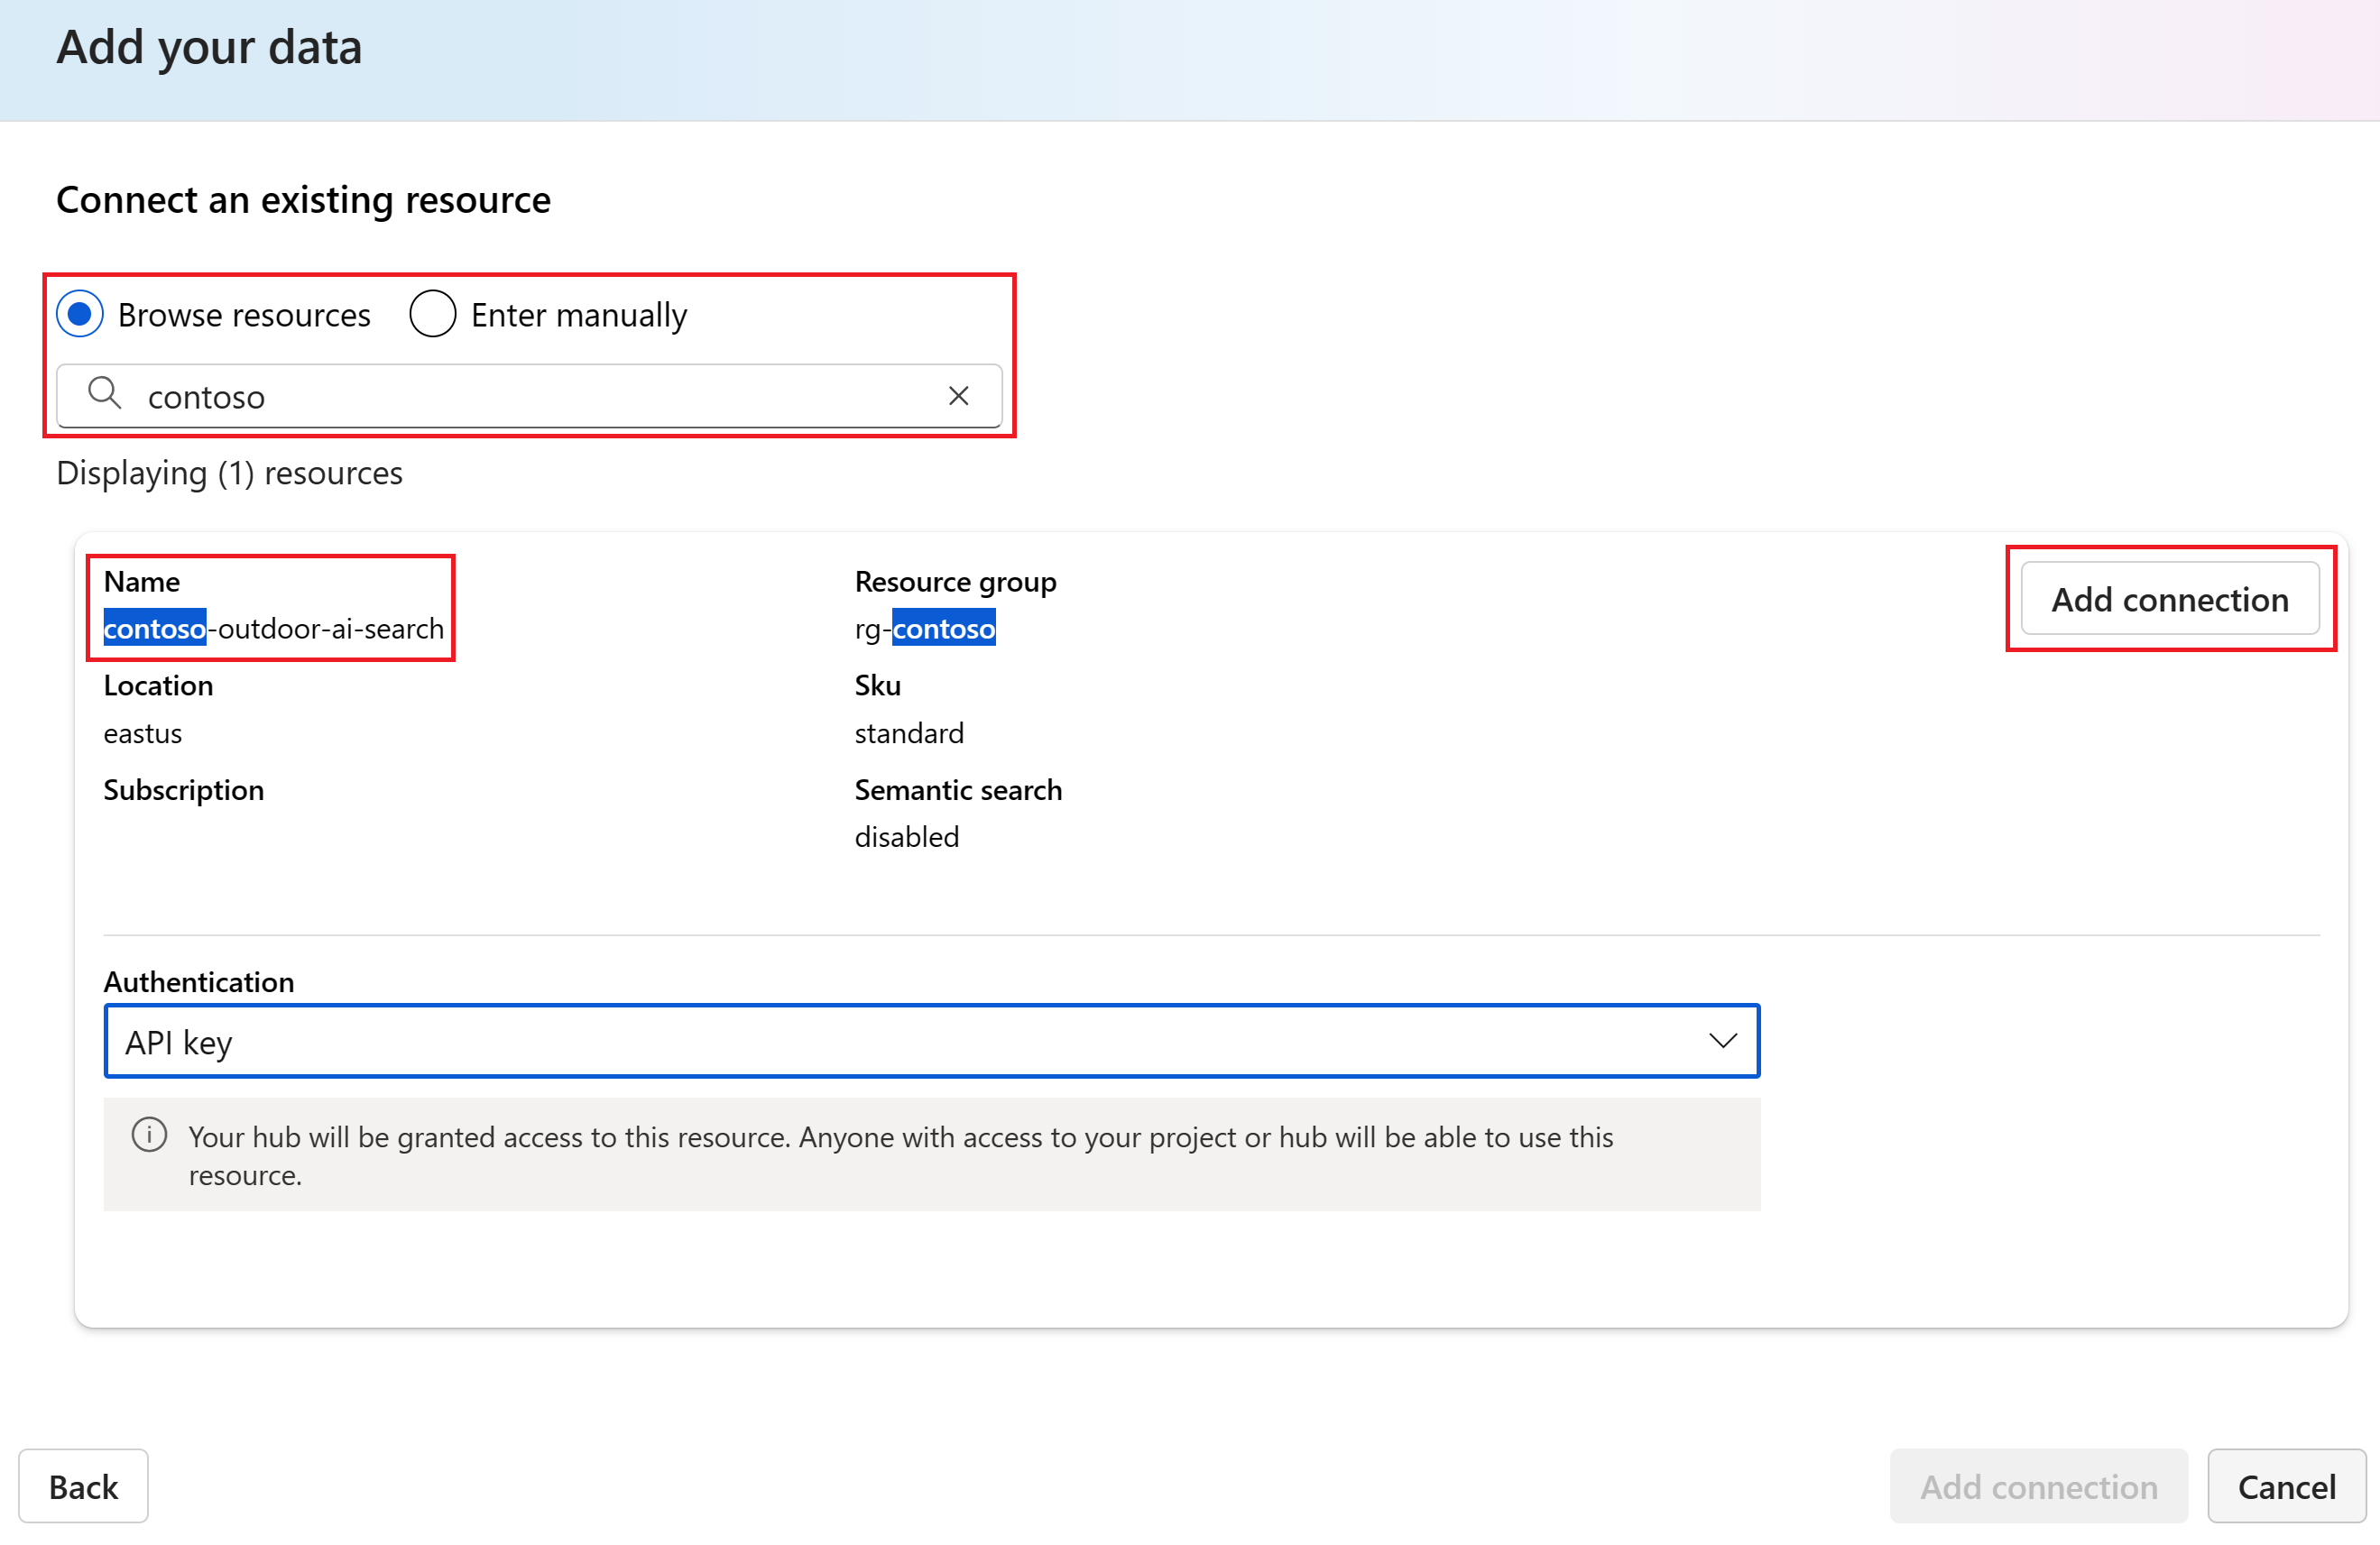Click the Semantic search value disabled
This screenshot has height=1545, width=2380.
click(x=907, y=837)
